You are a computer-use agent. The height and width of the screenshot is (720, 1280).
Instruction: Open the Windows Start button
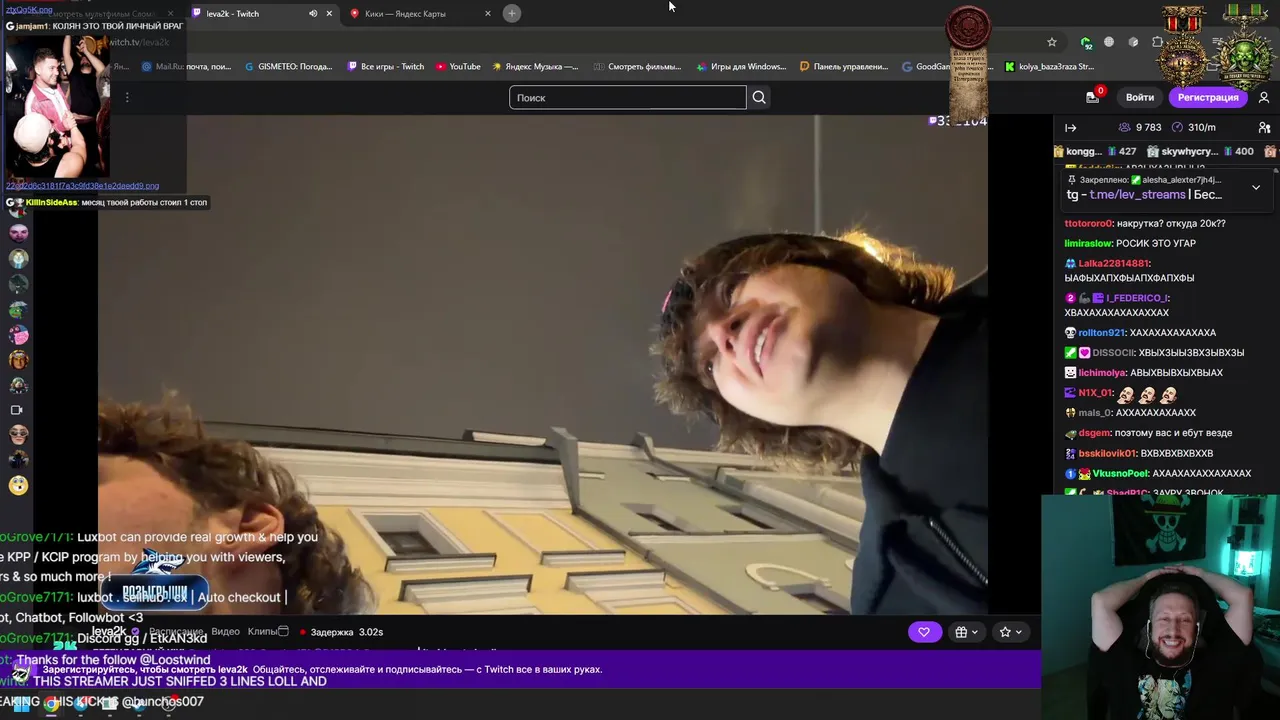[x=19, y=703]
